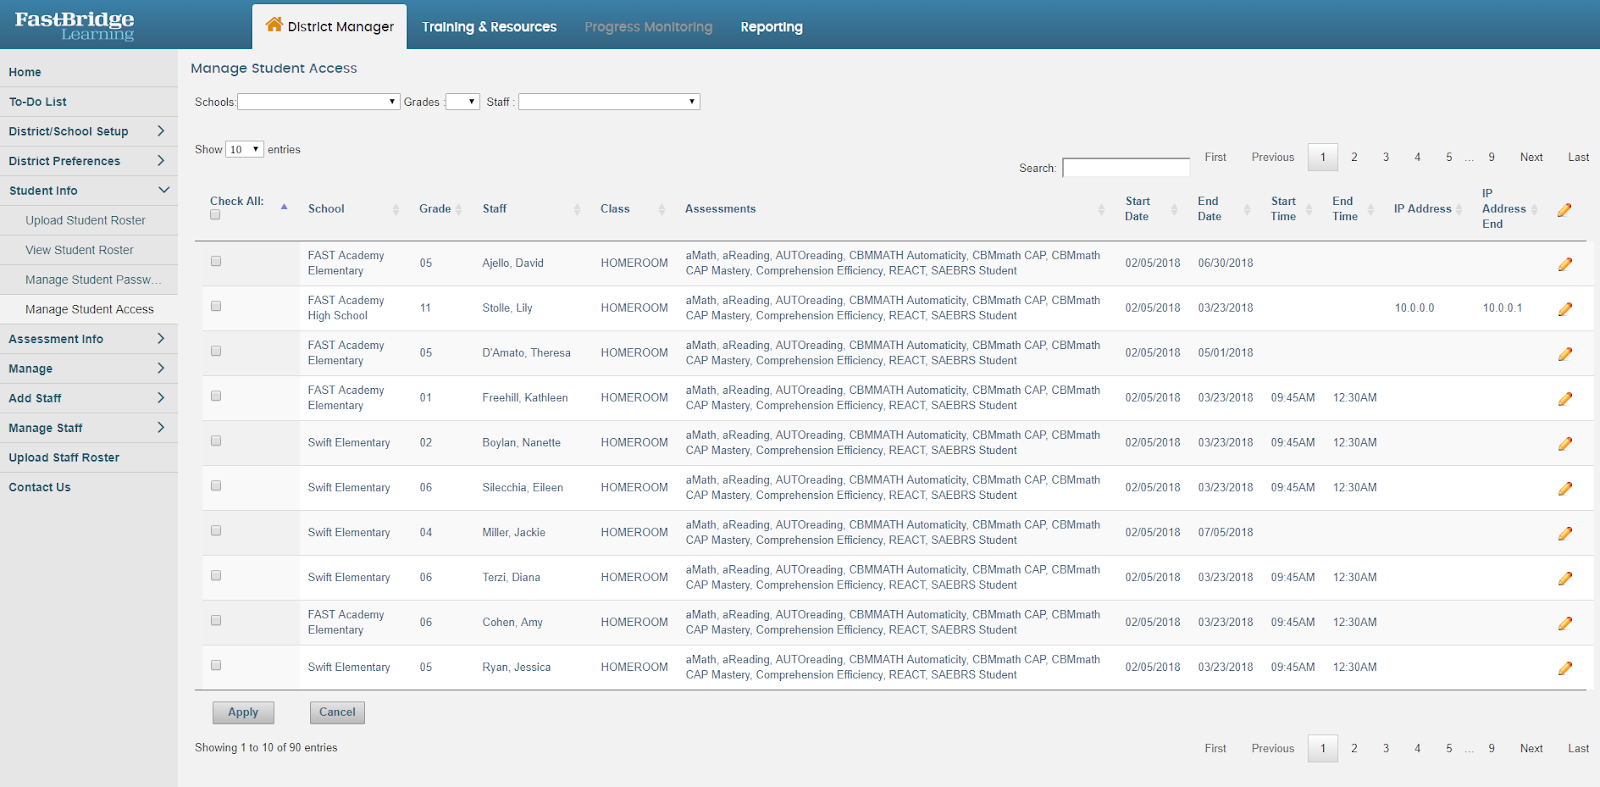This screenshot has width=1600, height=787.
Task: Go to page 2 in top pagination
Action: tap(1354, 157)
